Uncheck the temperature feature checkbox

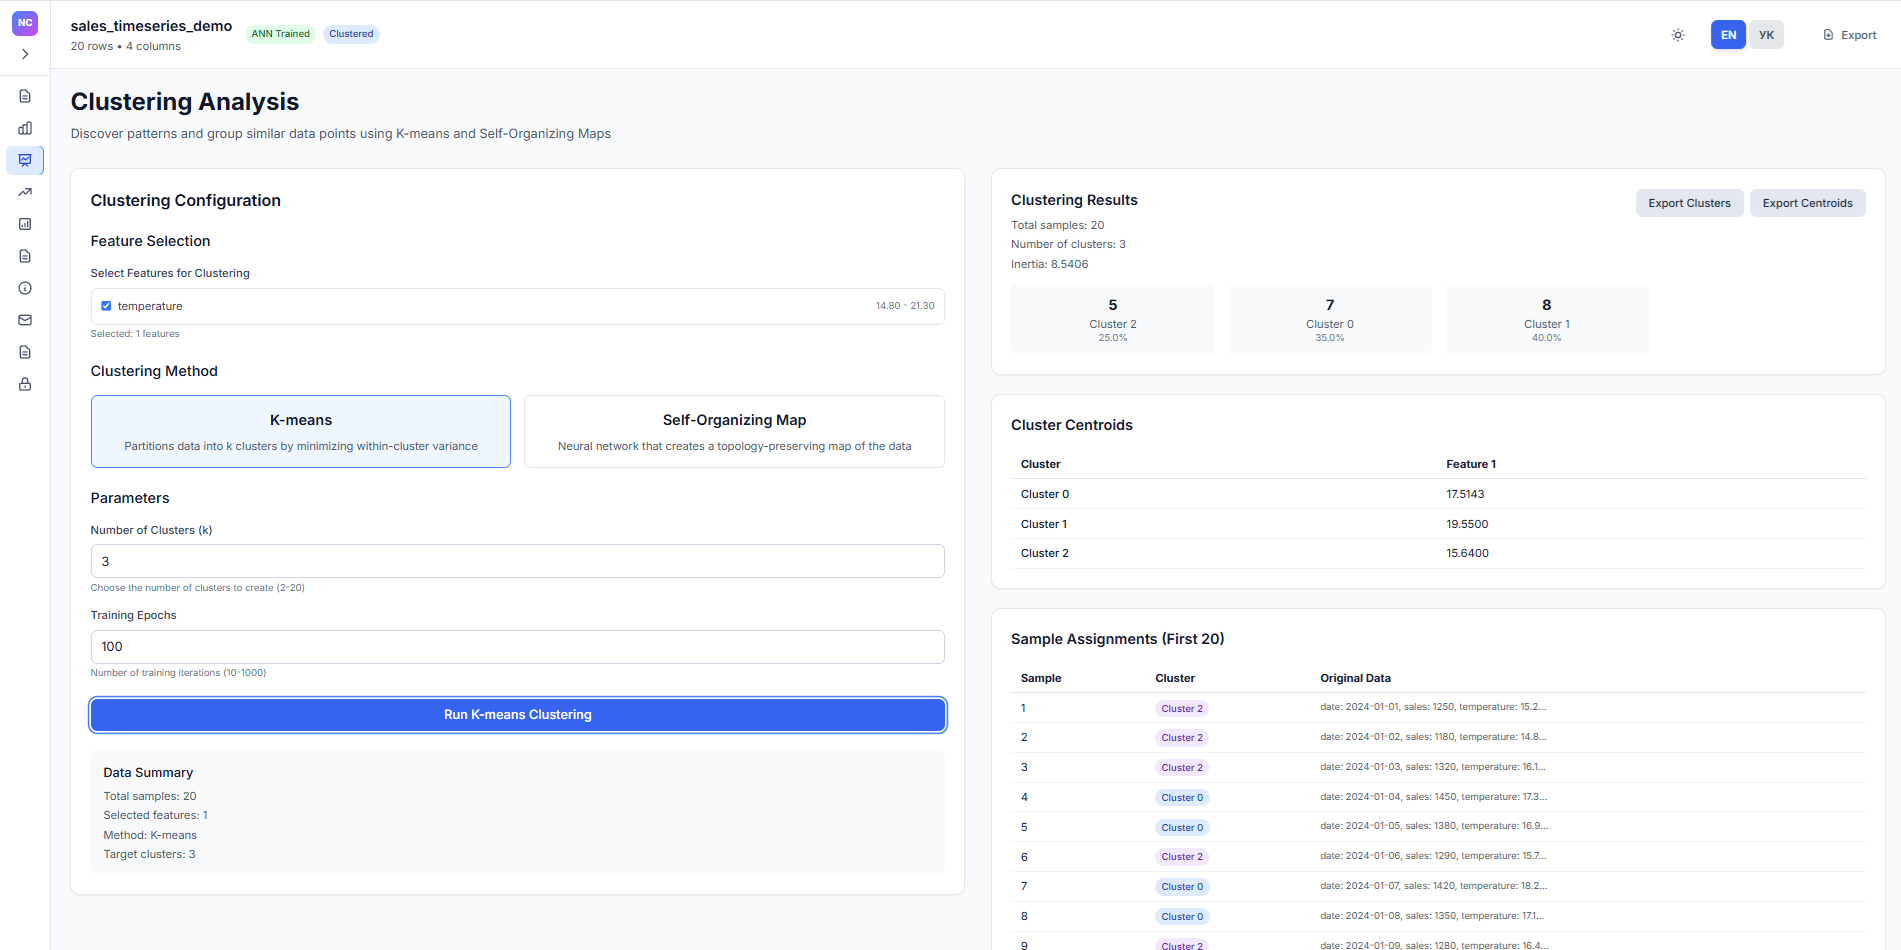[106, 306]
